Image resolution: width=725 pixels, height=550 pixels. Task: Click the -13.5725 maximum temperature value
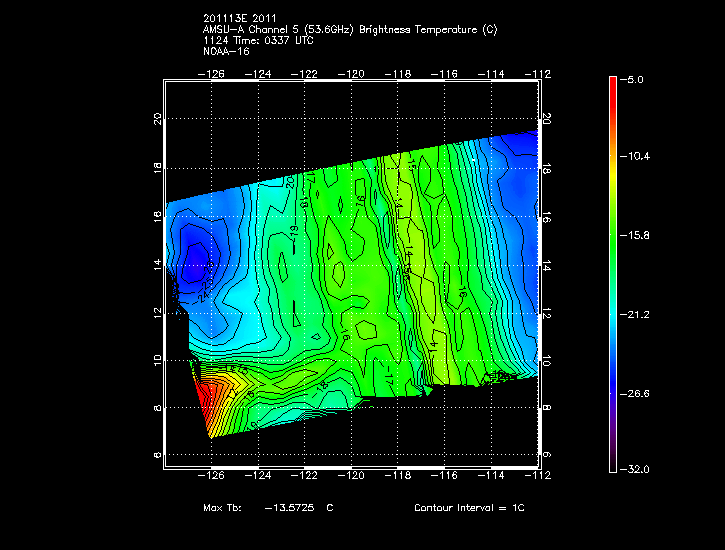288,508
